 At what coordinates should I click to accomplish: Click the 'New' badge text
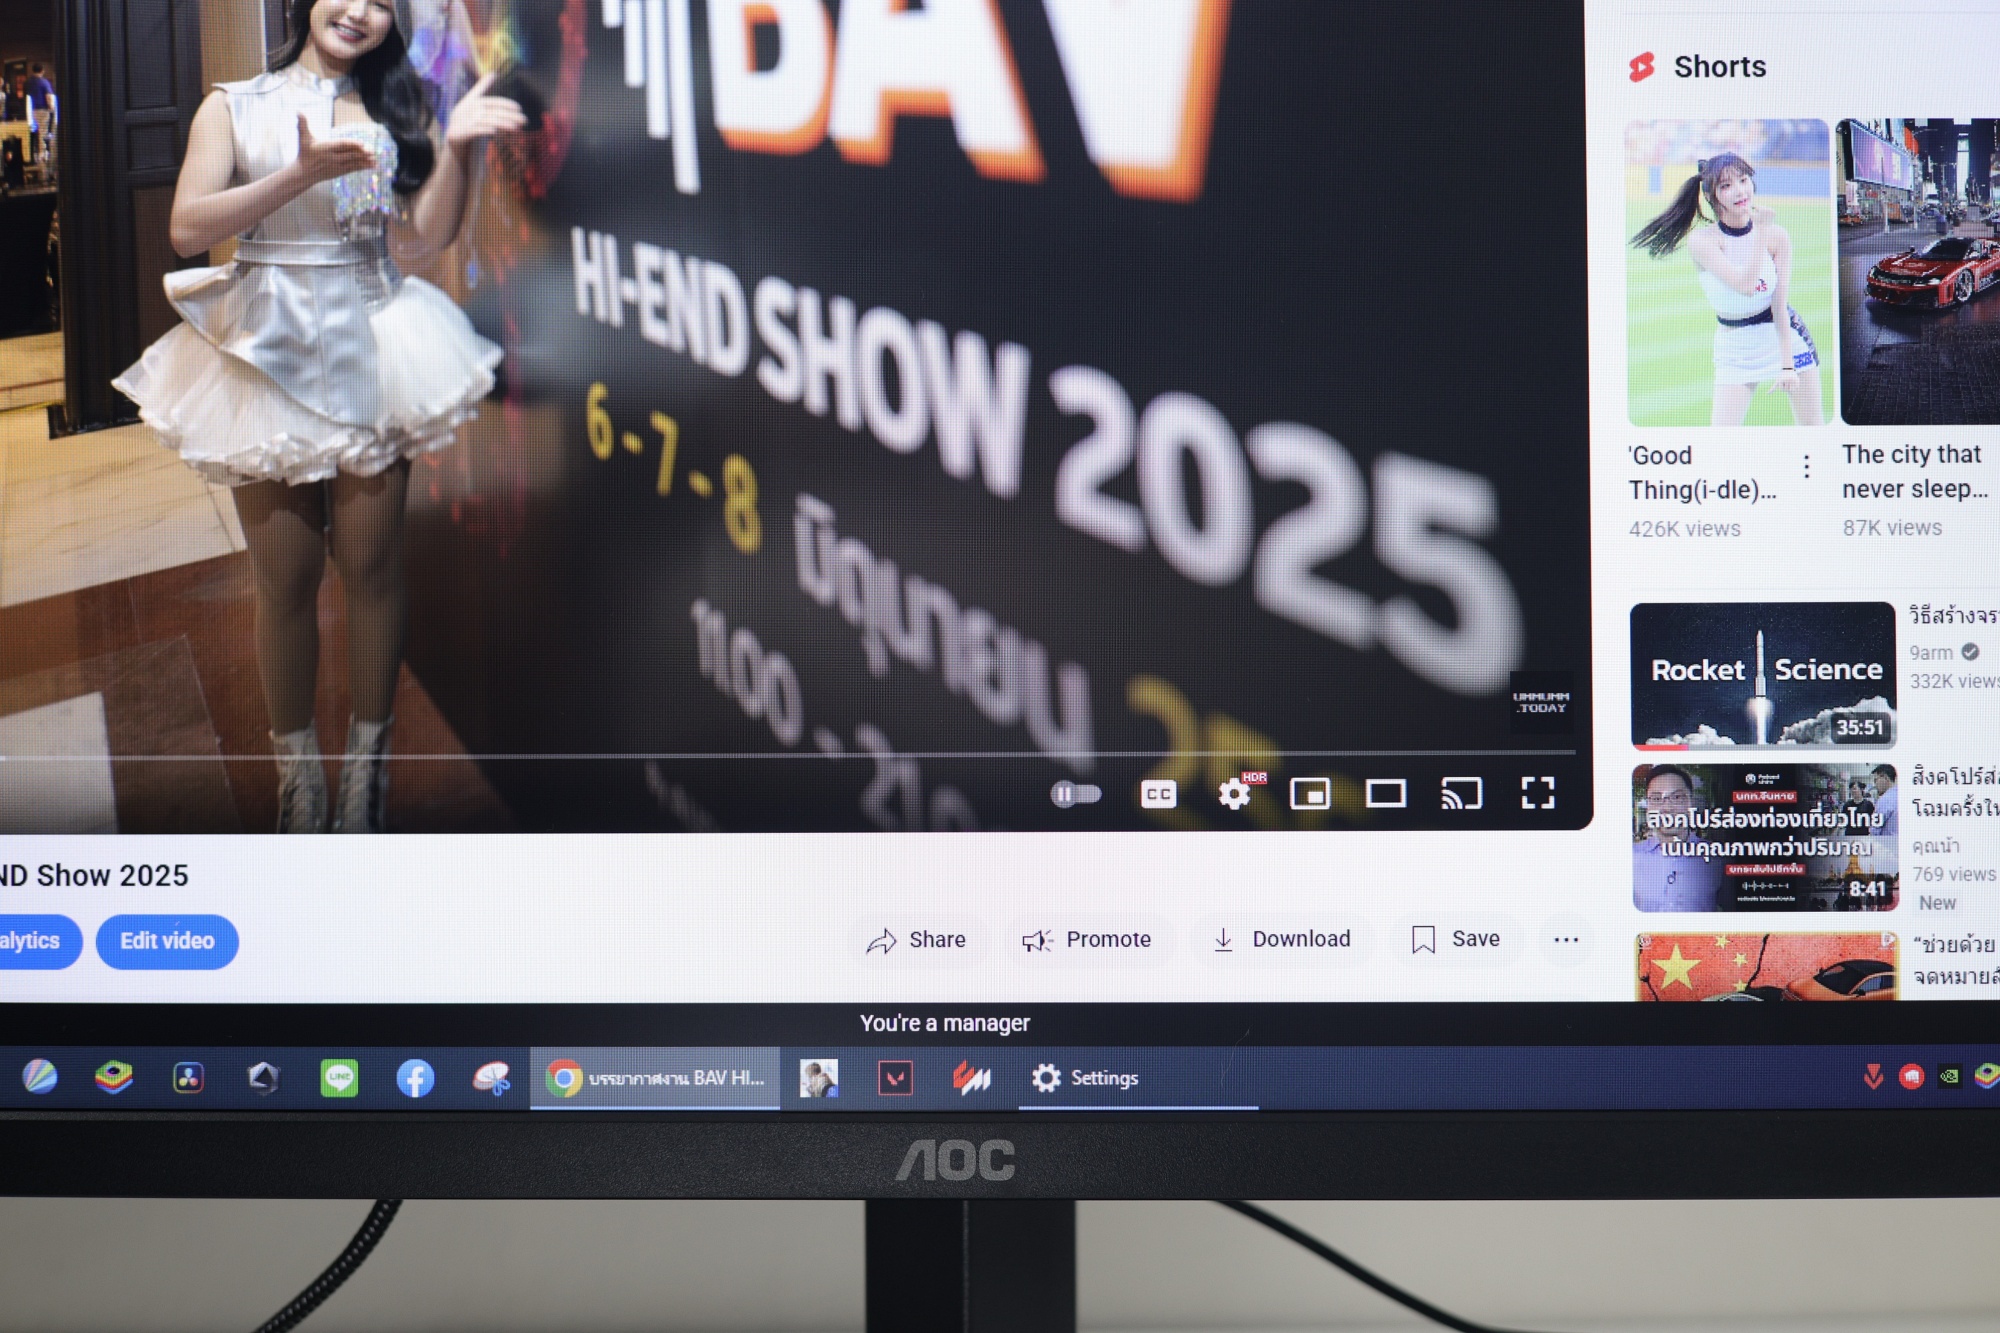1937,903
